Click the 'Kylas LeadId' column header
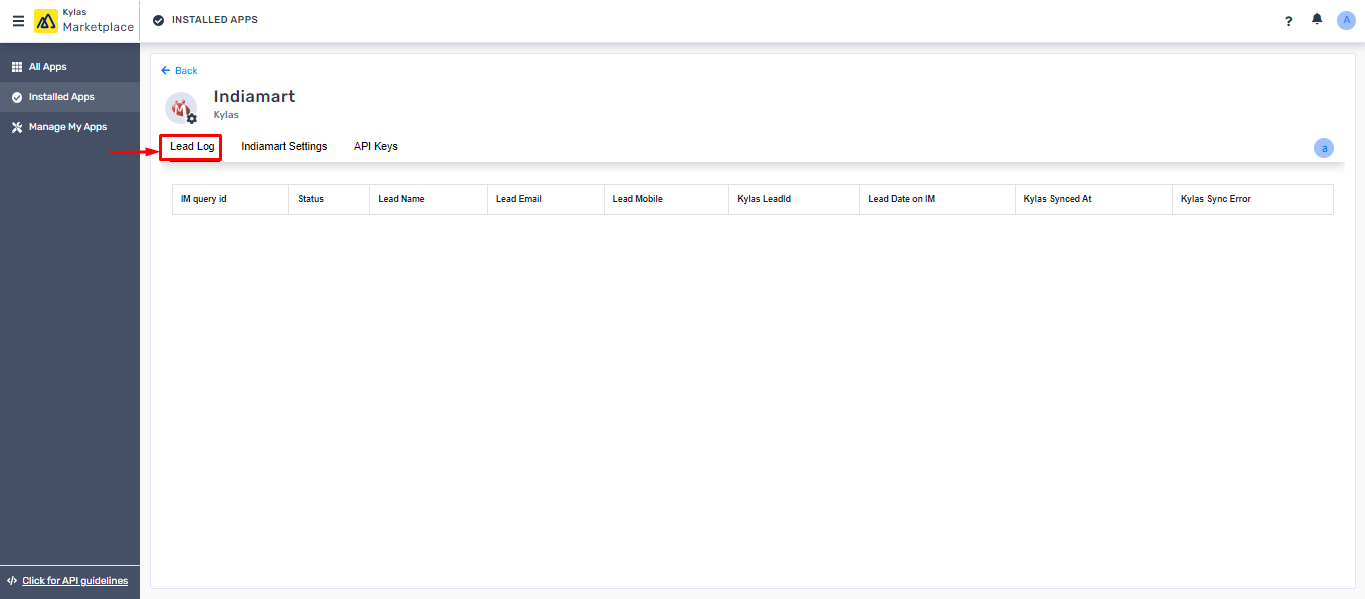The width and height of the screenshot is (1365, 599). pos(793,199)
